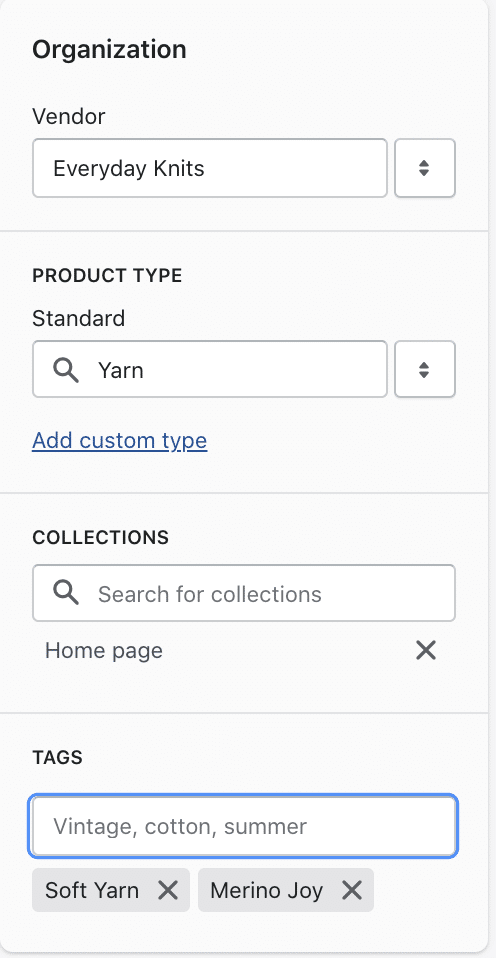Click Add custom type link
The height and width of the screenshot is (958, 496).
[120, 441]
